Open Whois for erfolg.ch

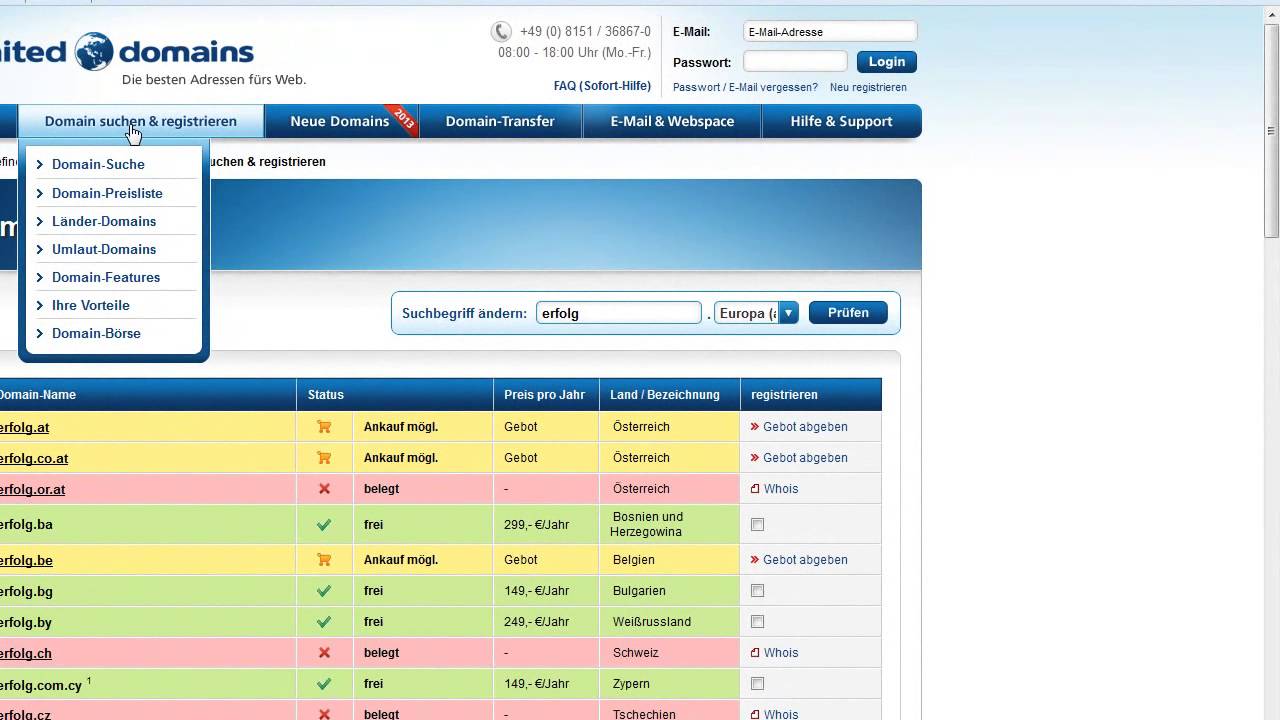781,653
